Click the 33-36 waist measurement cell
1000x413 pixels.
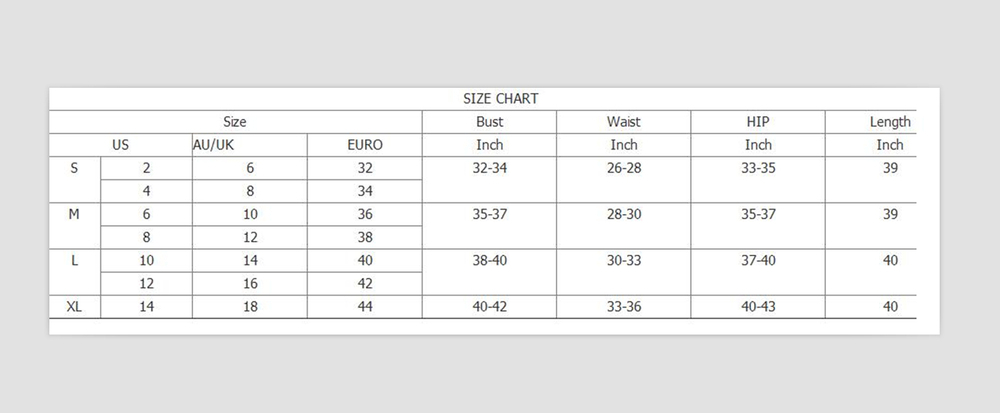tap(624, 306)
